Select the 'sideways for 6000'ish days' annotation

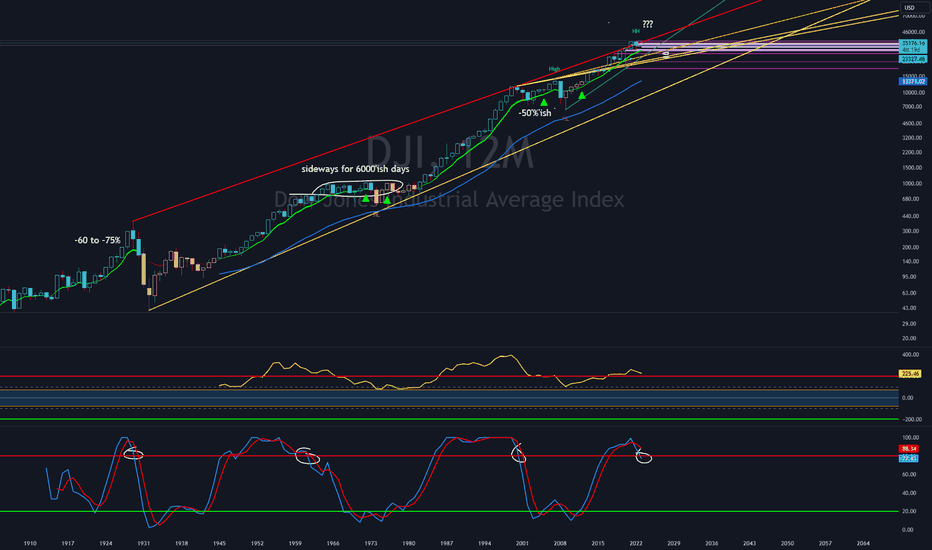pyautogui.click(x=355, y=169)
